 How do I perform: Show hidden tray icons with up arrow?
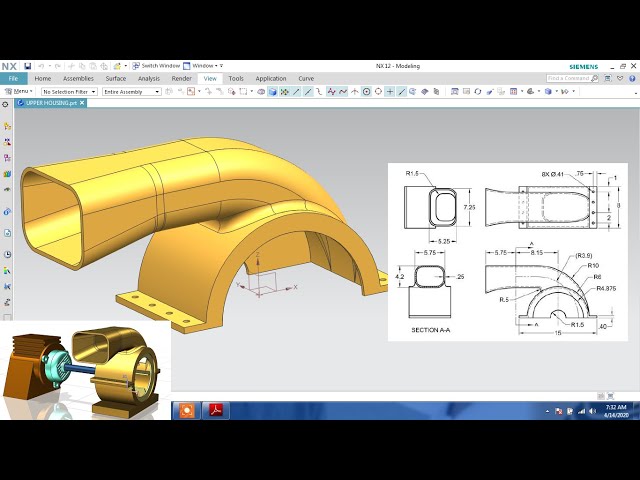[547, 411]
